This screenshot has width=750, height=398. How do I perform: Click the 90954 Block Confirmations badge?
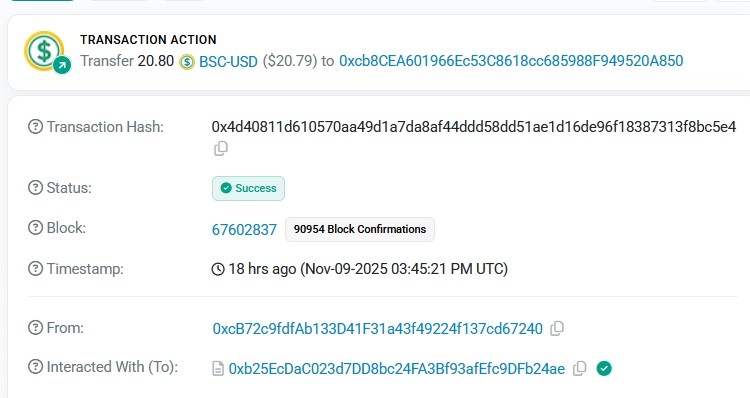(x=360, y=229)
